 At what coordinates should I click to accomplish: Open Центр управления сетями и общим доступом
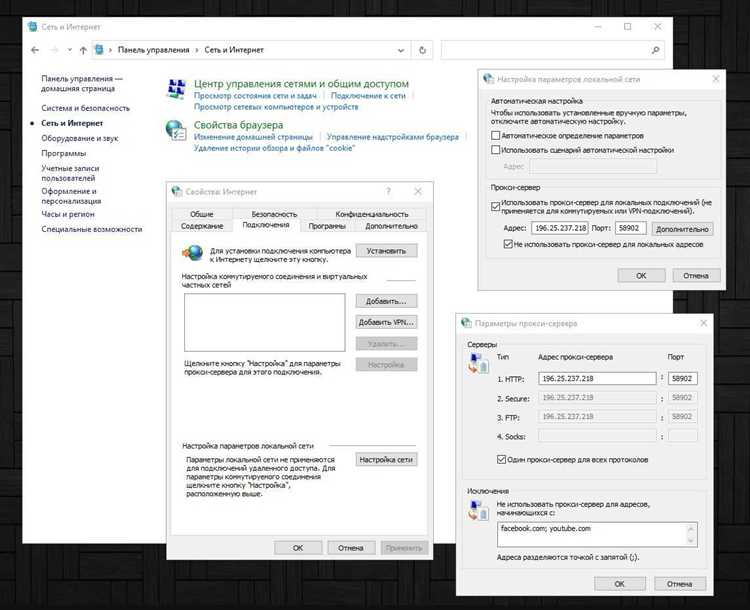pyautogui.click(x=301, y=84)
